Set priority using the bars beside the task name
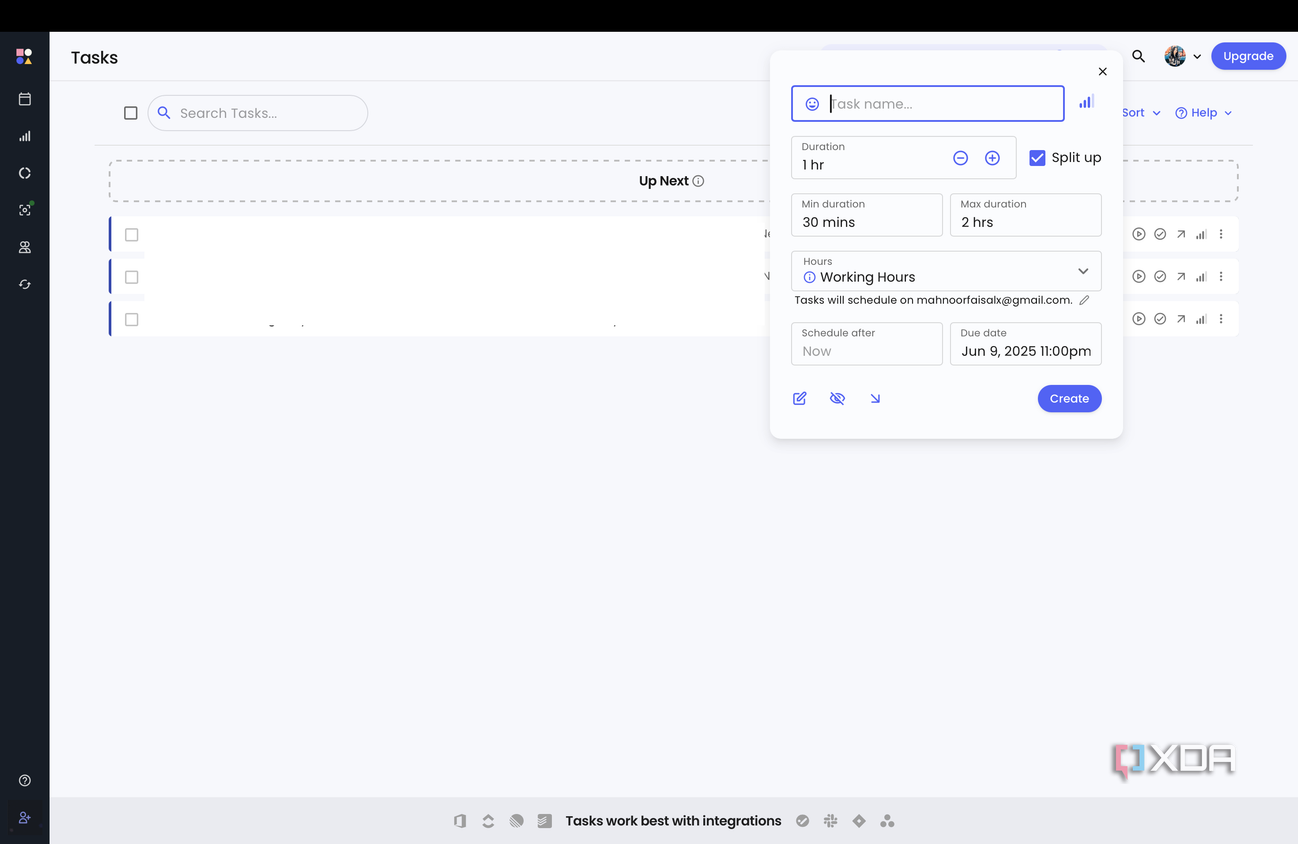Image resolution: width=1298 pixels, height=844 pixels. [x=1086, y=102]
